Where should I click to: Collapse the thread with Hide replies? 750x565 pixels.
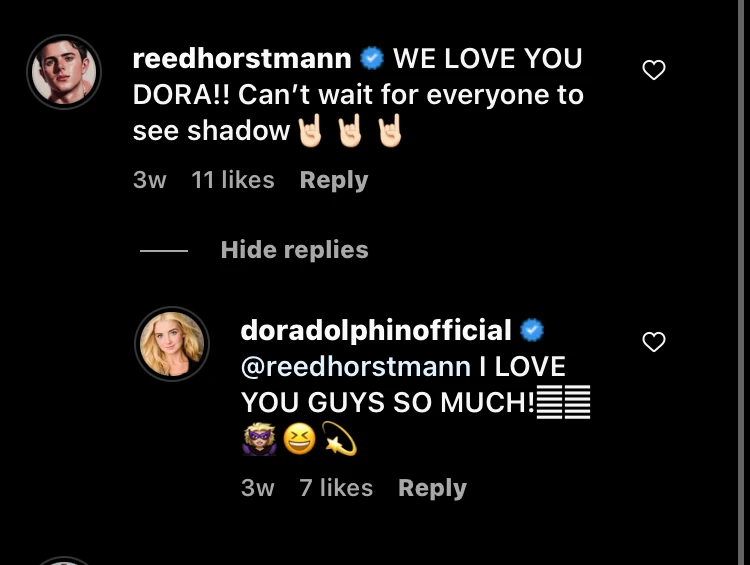click(294, 250)
